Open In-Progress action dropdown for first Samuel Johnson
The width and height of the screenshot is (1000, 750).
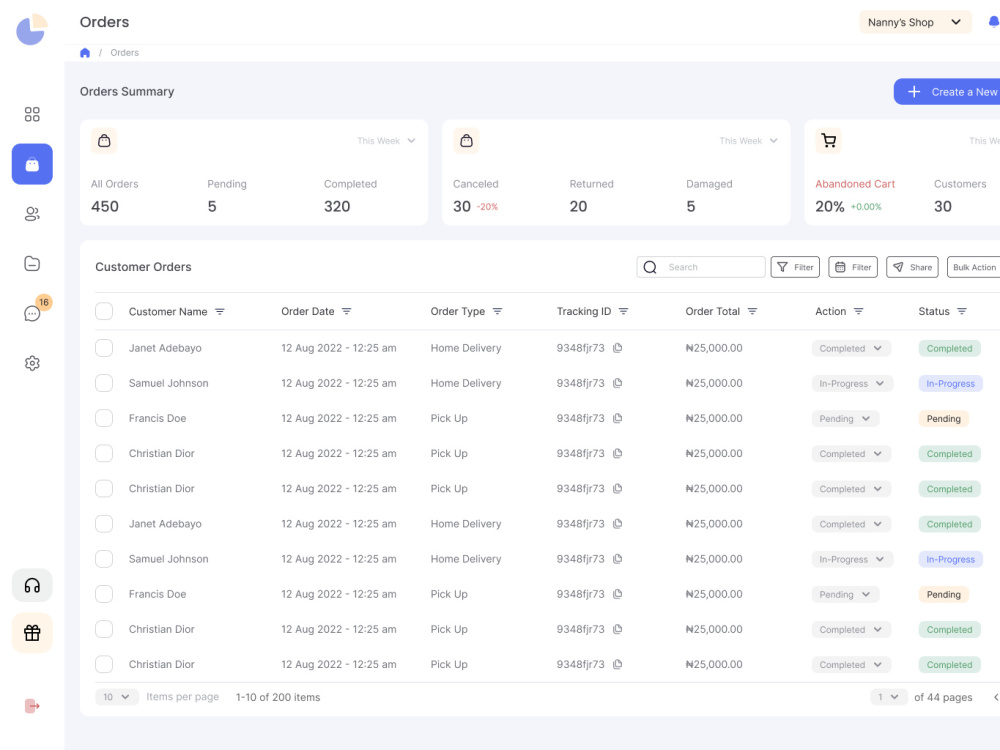(x=852, y=383)
